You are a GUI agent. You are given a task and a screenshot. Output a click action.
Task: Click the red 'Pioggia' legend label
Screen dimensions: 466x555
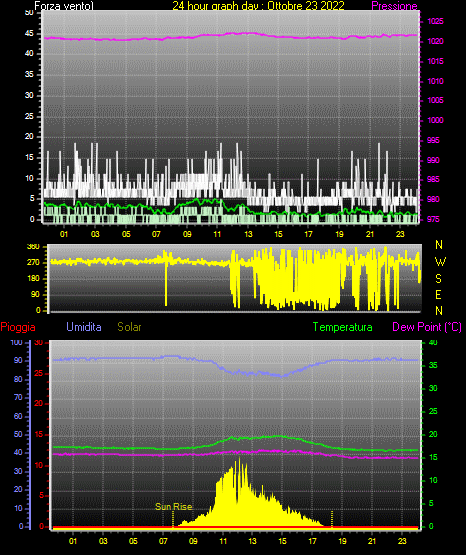pos(18,327)
